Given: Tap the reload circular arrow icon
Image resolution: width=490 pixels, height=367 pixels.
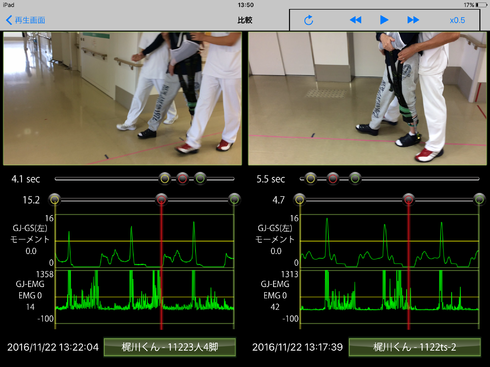Looking at the screenshot, I should click(x=309, y=20).
